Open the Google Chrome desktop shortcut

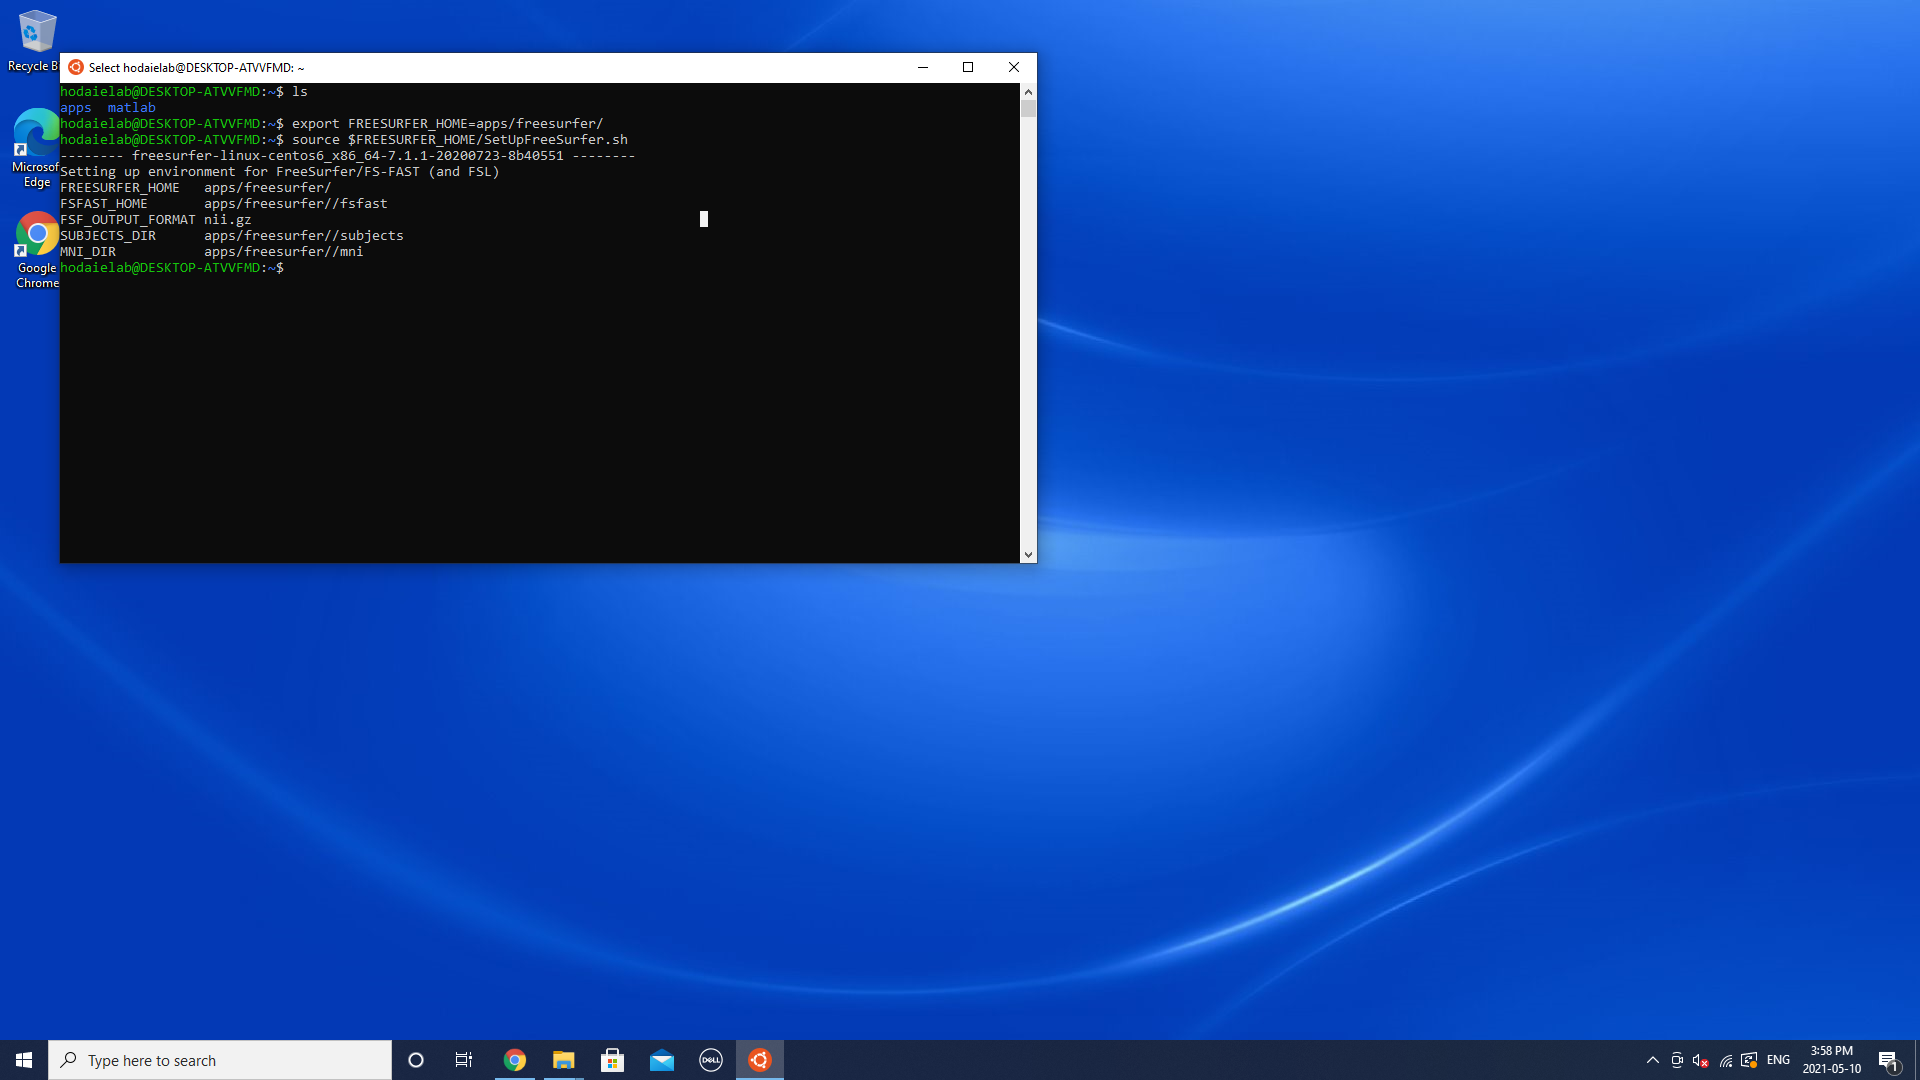pos(37,250)
